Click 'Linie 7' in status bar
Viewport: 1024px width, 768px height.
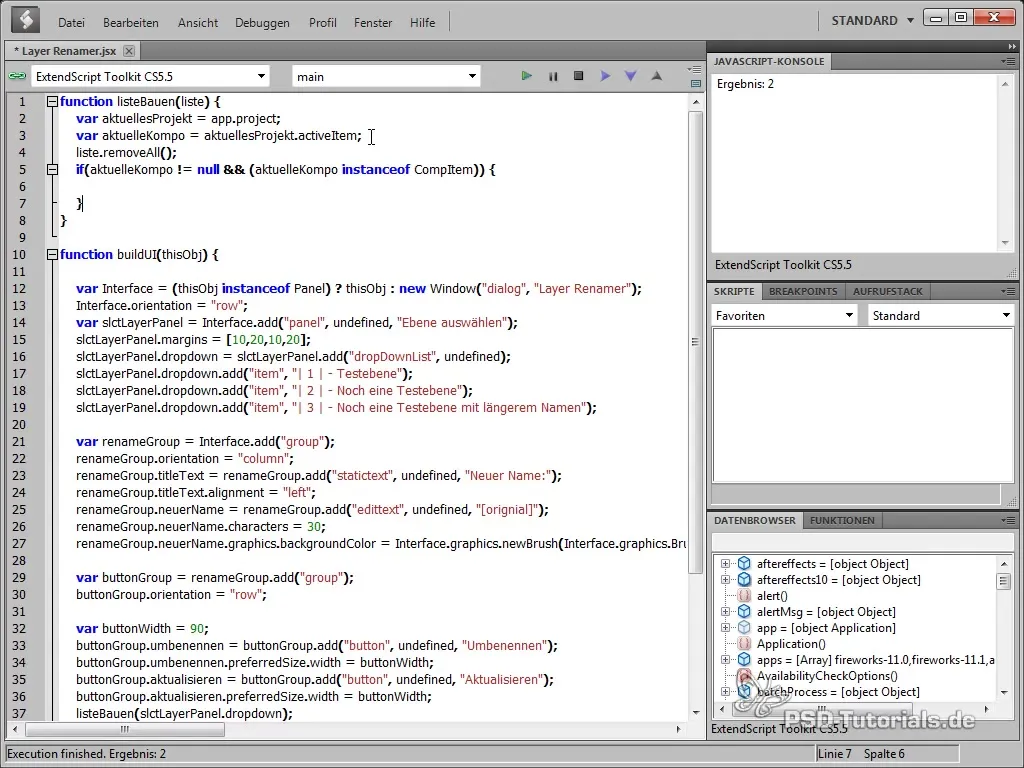(835, 754)
